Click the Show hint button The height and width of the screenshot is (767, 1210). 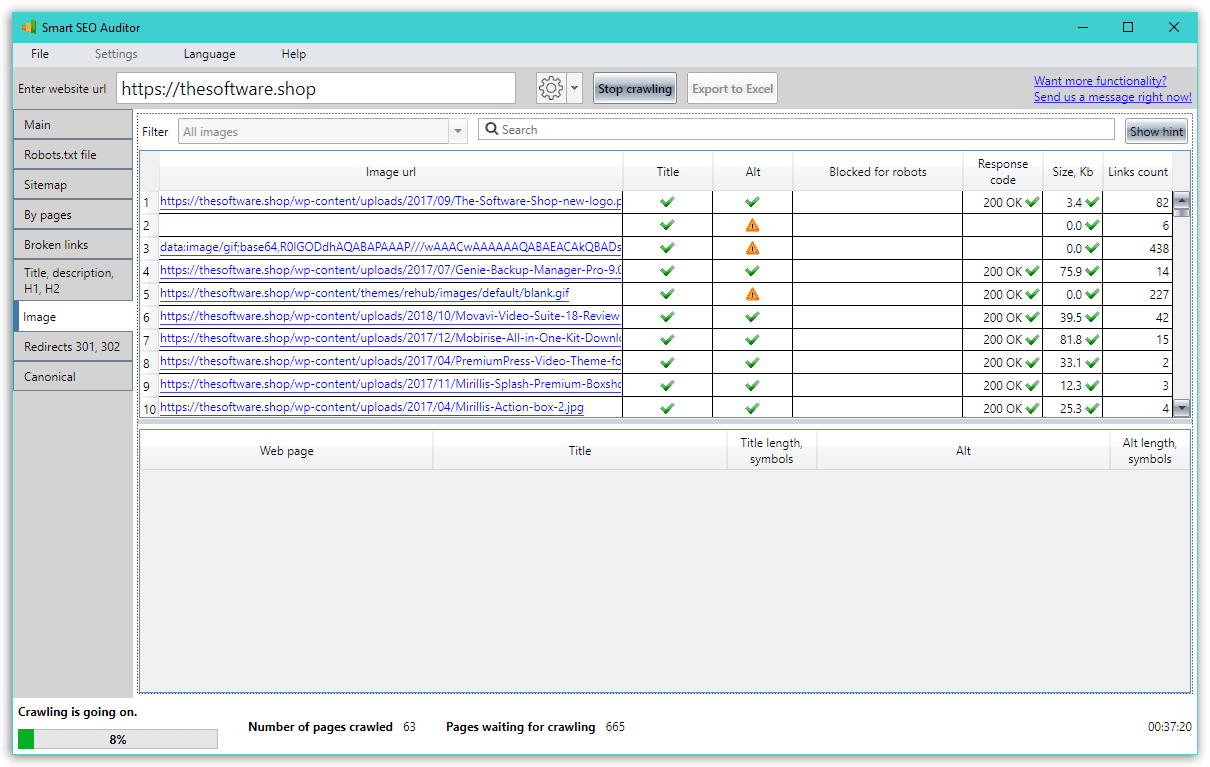1156,130
